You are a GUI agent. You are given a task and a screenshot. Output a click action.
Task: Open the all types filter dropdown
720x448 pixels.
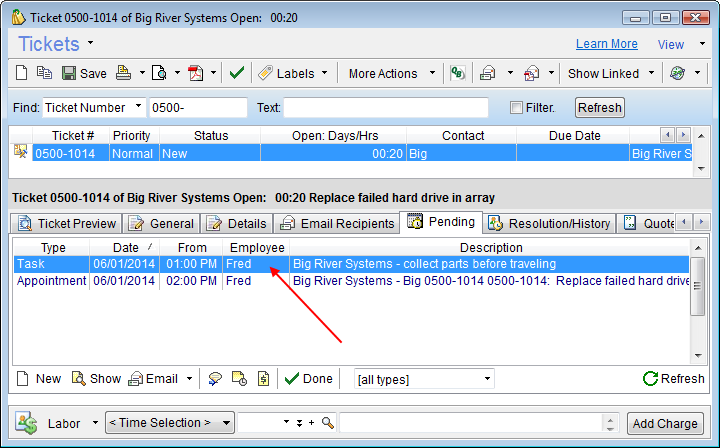[x=486, y=379]
